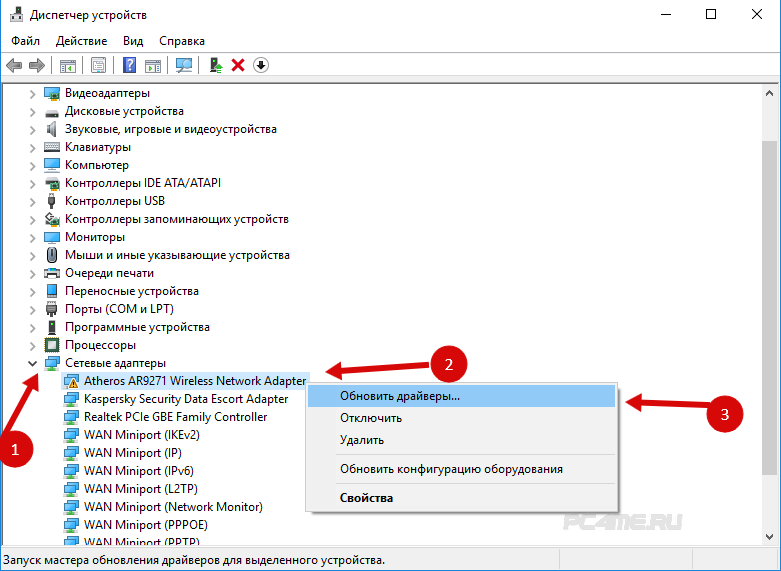This screenshot has width=781, height=571.
Task: Click the Звуковые устройства speaker icon
Action: (52, 129)
